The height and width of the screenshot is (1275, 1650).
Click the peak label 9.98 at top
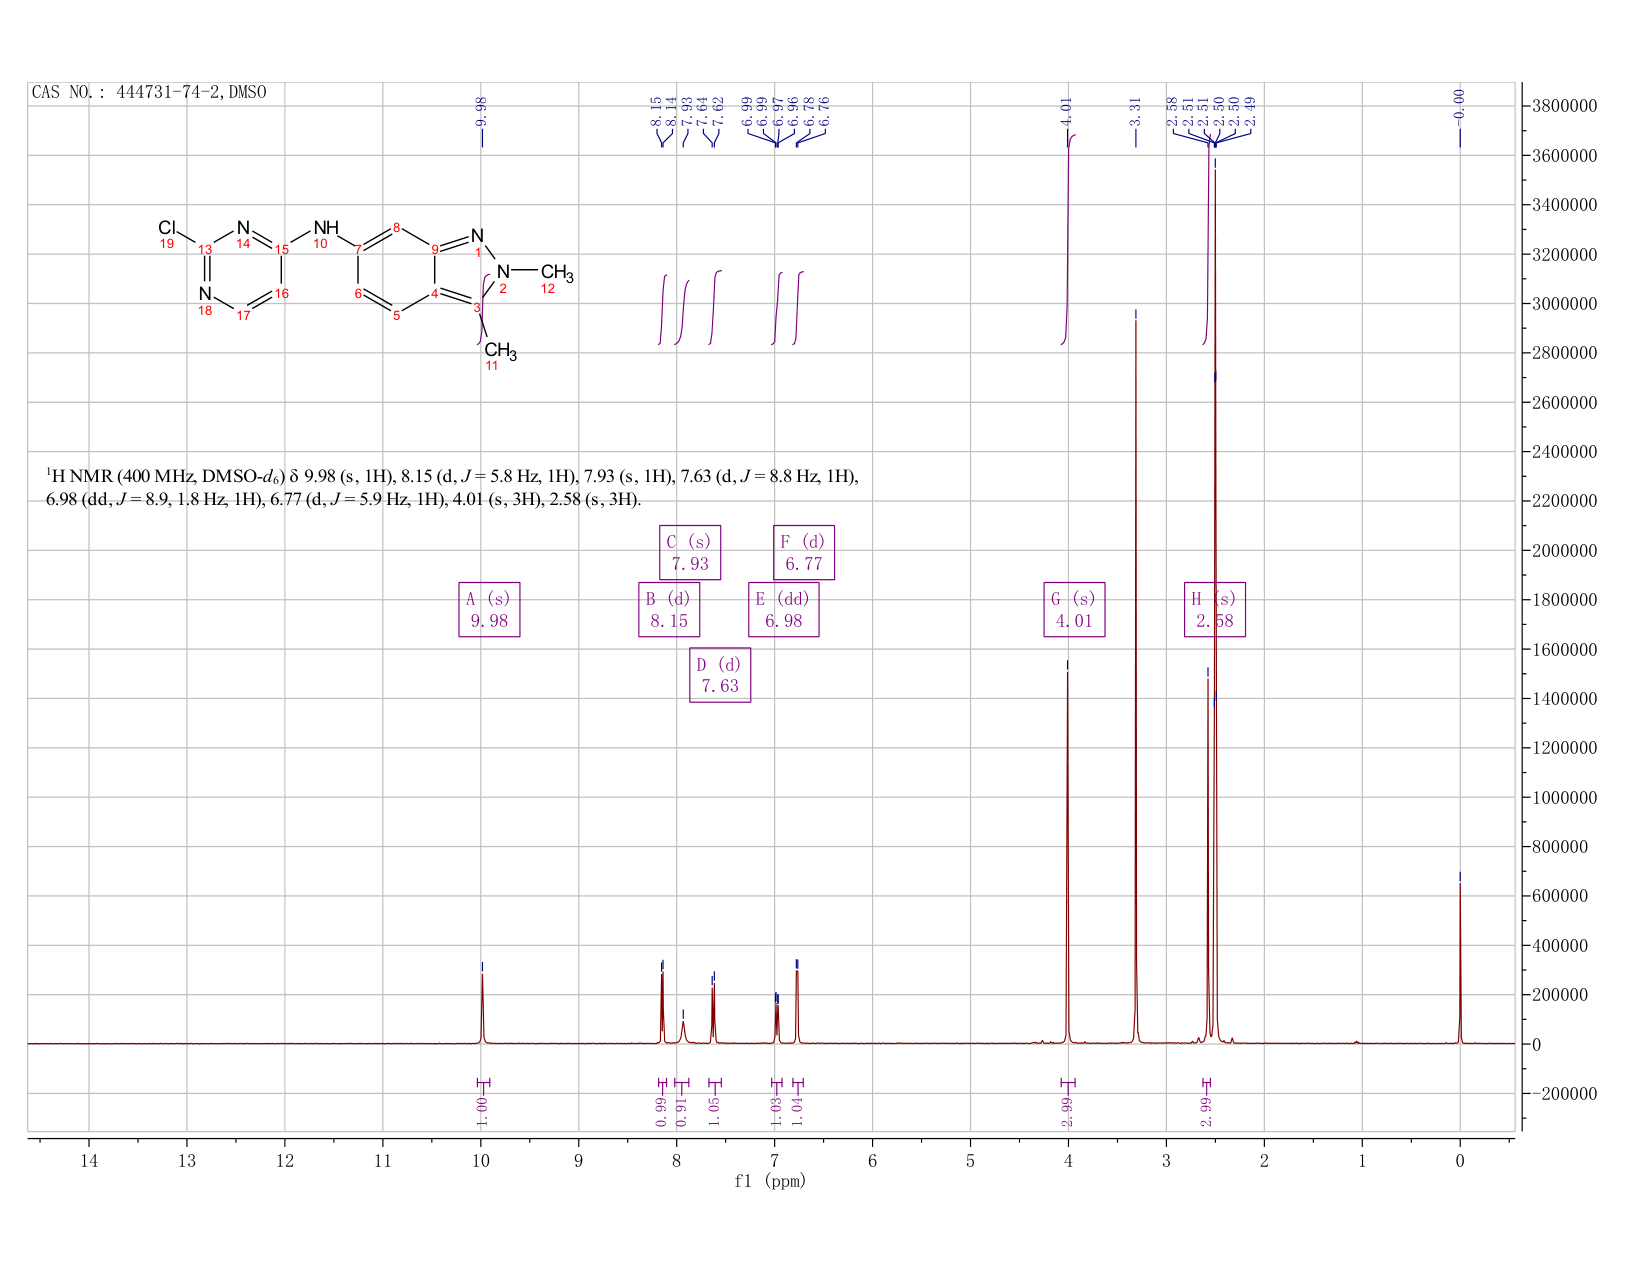482,111
